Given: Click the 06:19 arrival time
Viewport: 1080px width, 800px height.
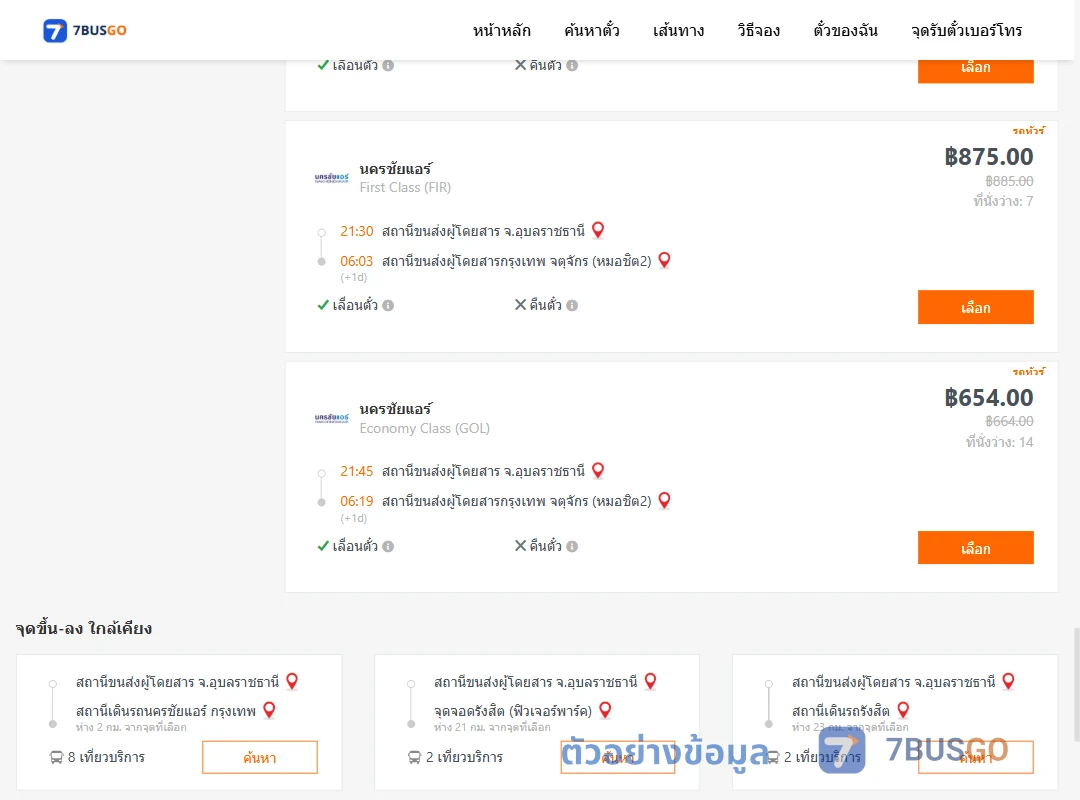Looking at the screenshot, I should [x=356, y=502].
